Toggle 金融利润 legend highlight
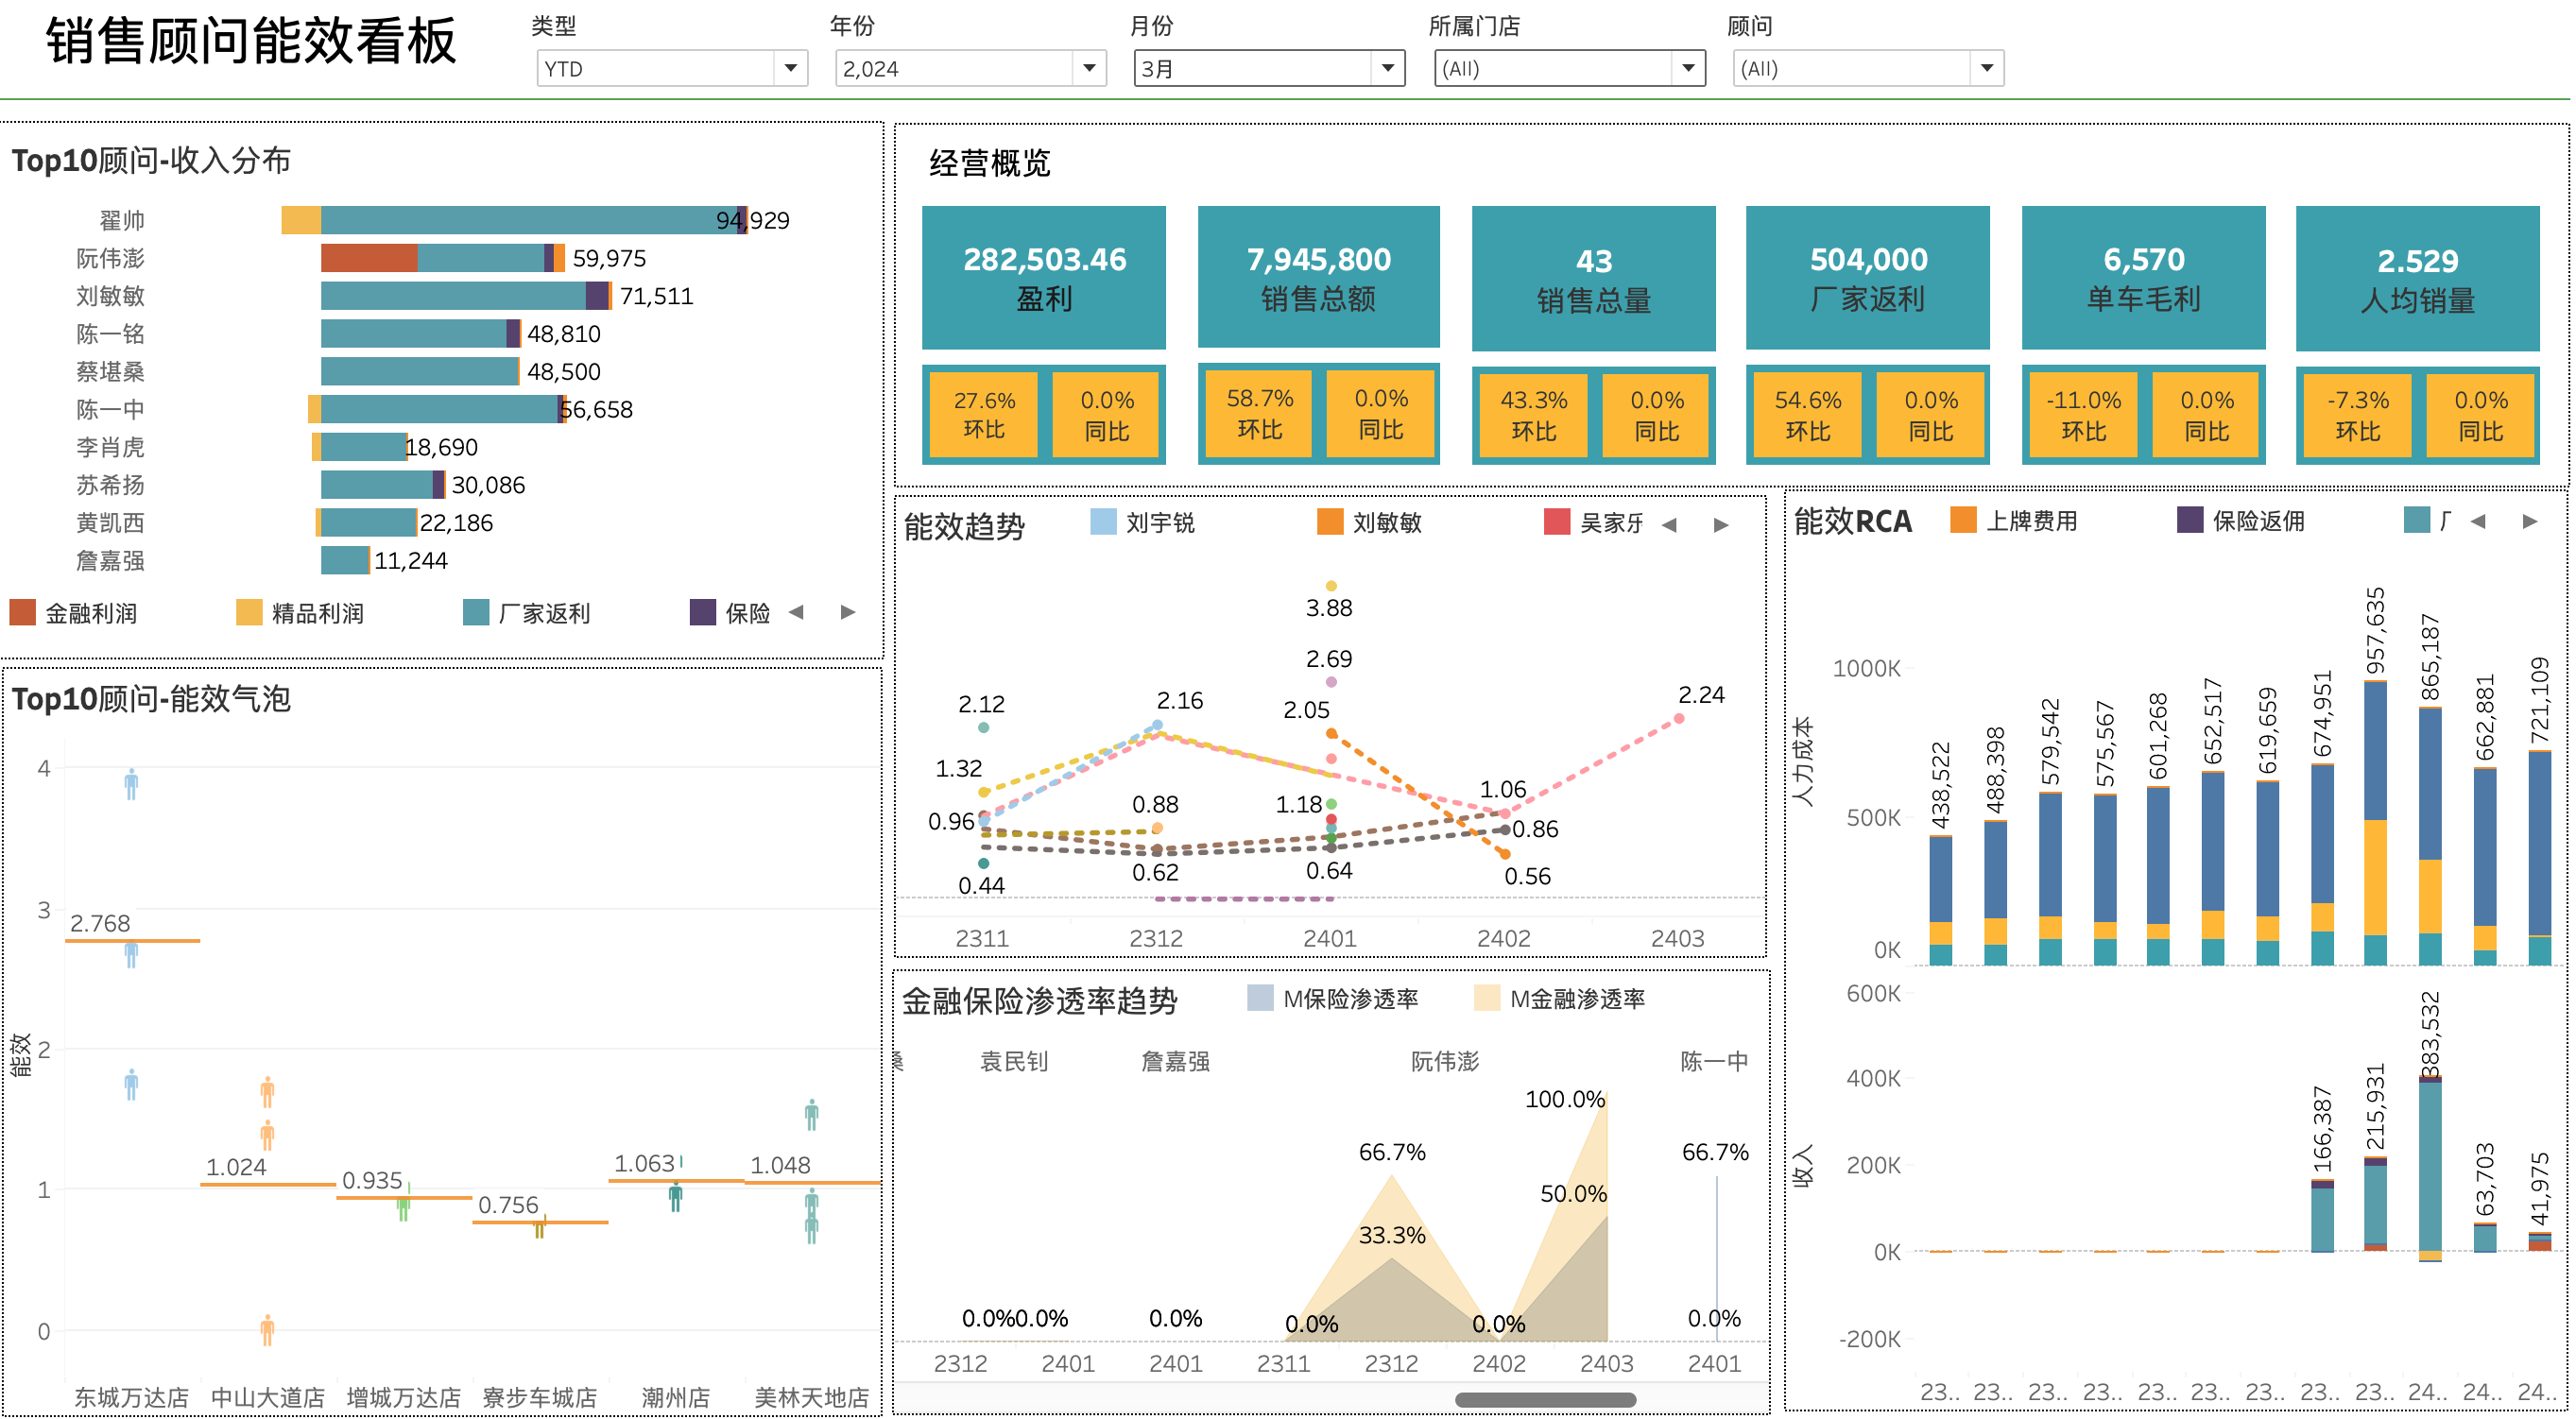 point(23,612)
